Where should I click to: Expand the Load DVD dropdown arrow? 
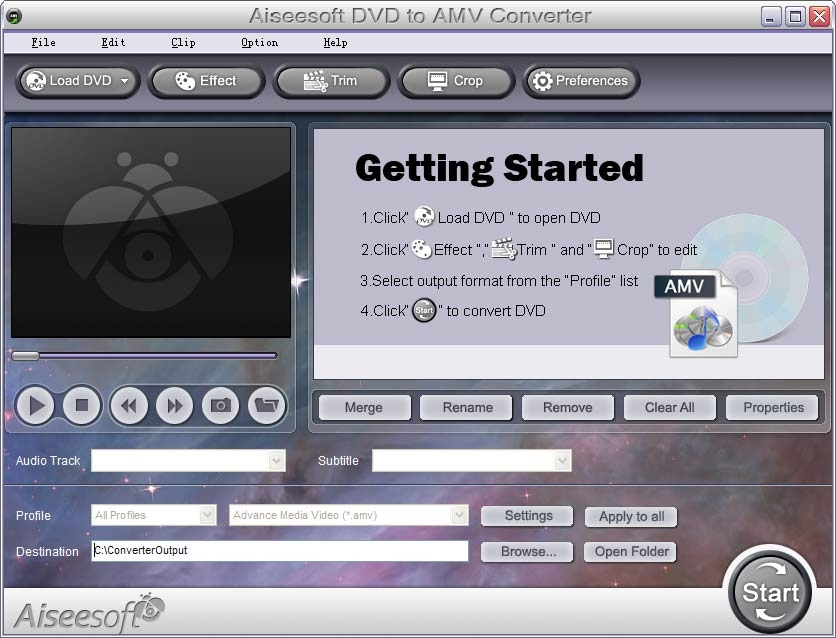[124, 81]
